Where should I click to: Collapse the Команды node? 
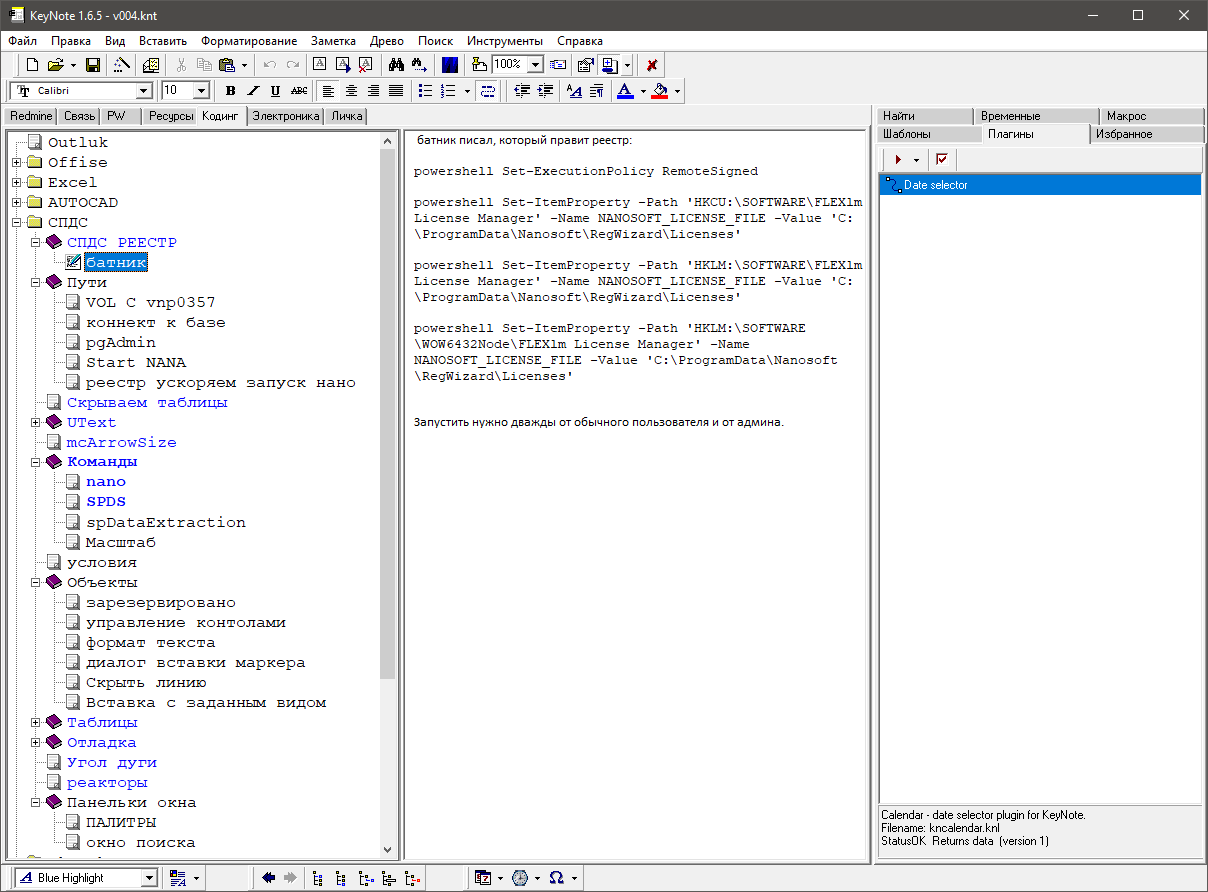click(x=36, y=462)
